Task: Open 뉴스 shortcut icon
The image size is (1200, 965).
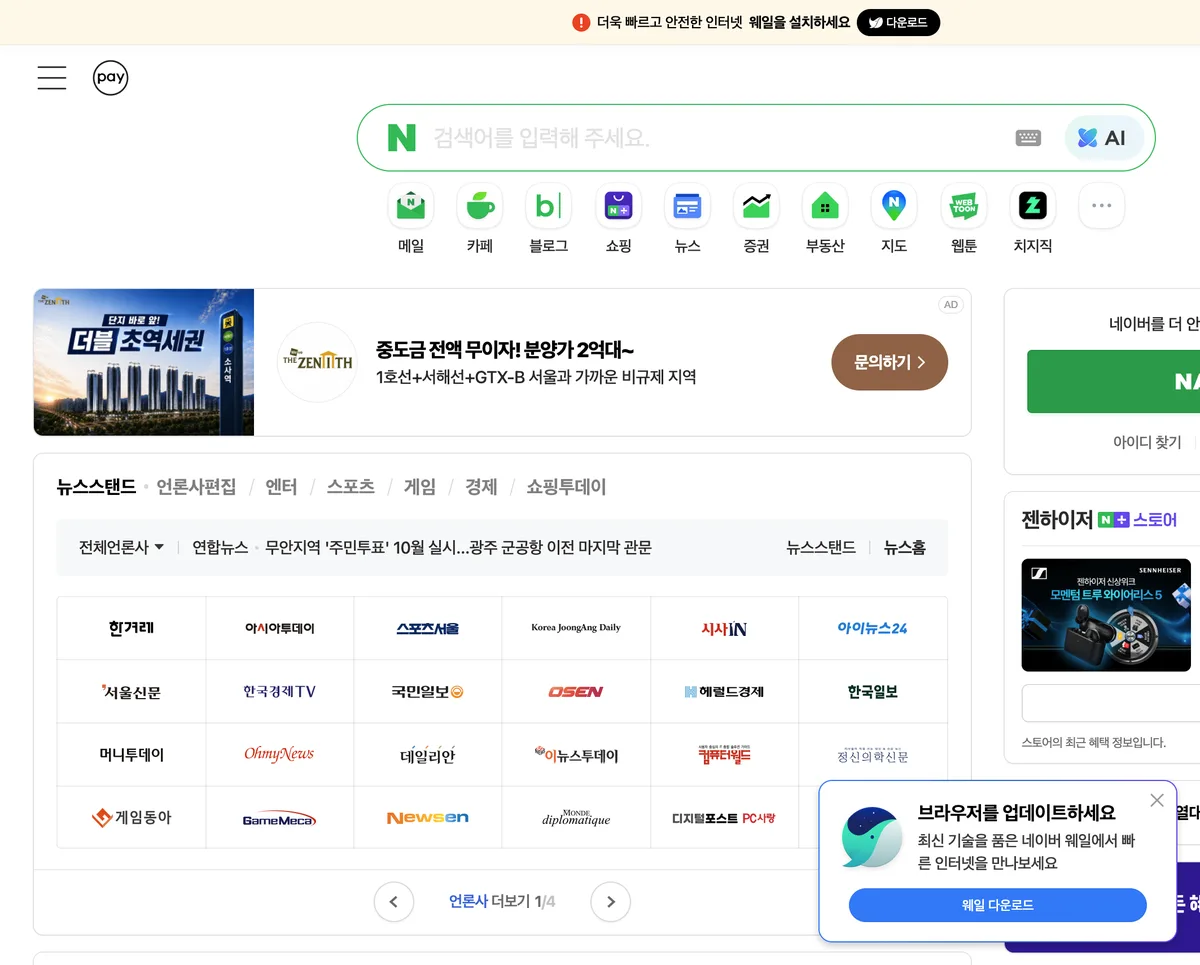Action: 687,207
